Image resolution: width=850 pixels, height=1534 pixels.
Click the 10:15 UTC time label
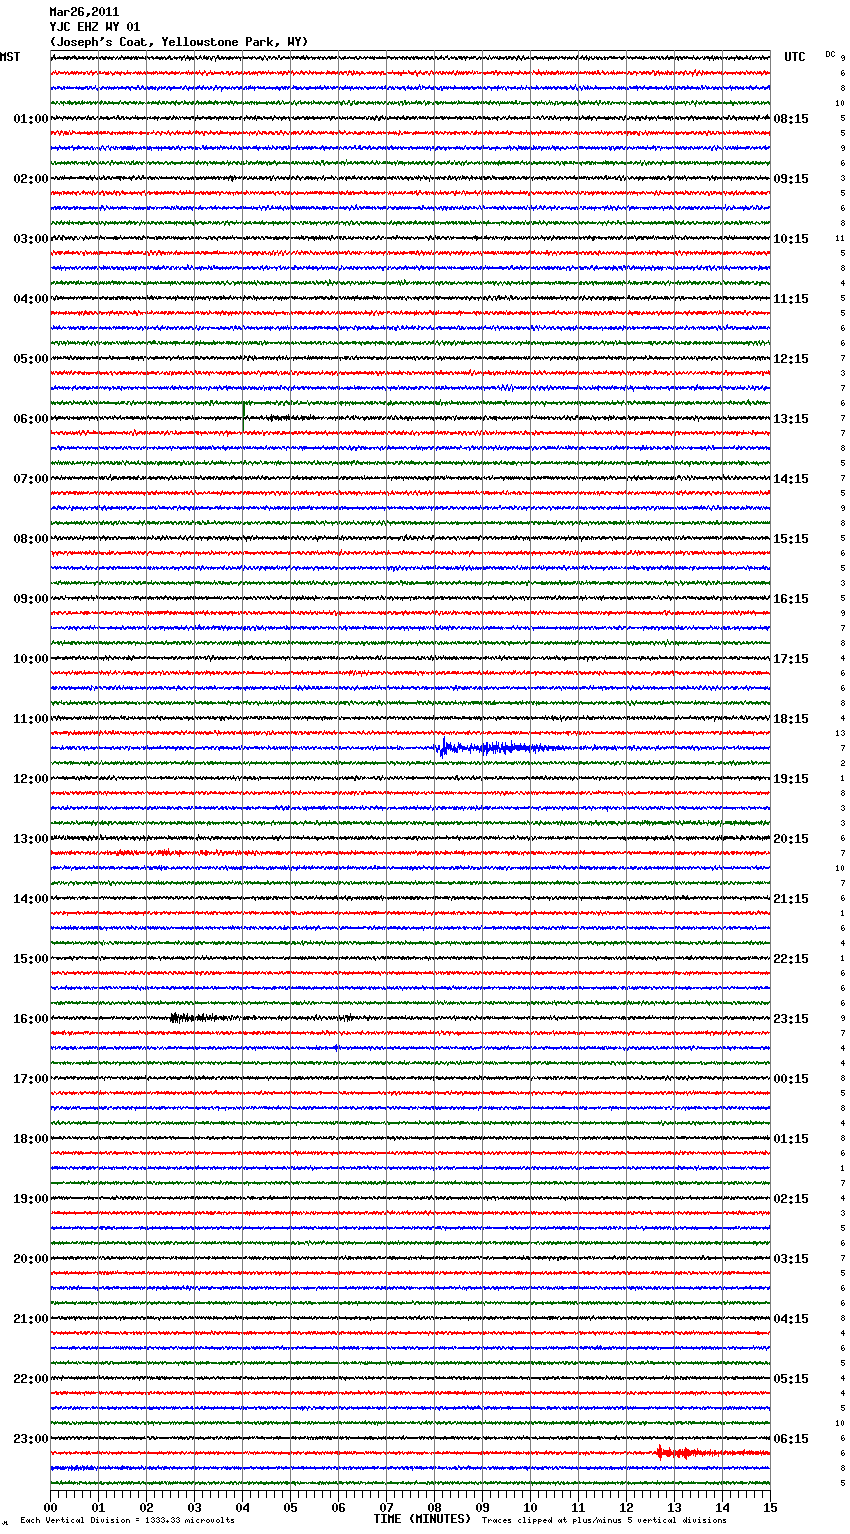[x=791, y=239]
